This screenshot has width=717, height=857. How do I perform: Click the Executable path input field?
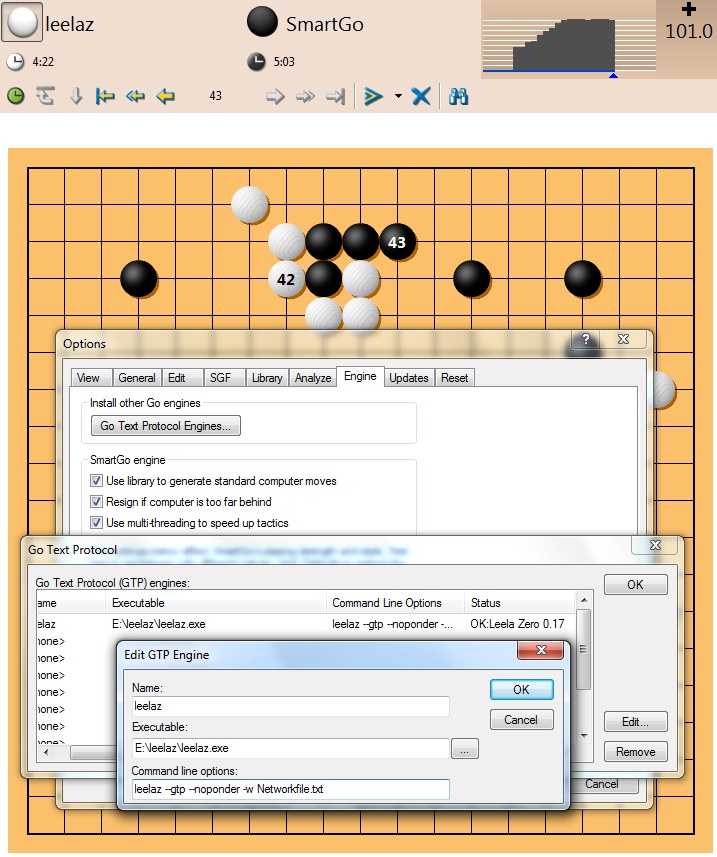coord(291,748)
